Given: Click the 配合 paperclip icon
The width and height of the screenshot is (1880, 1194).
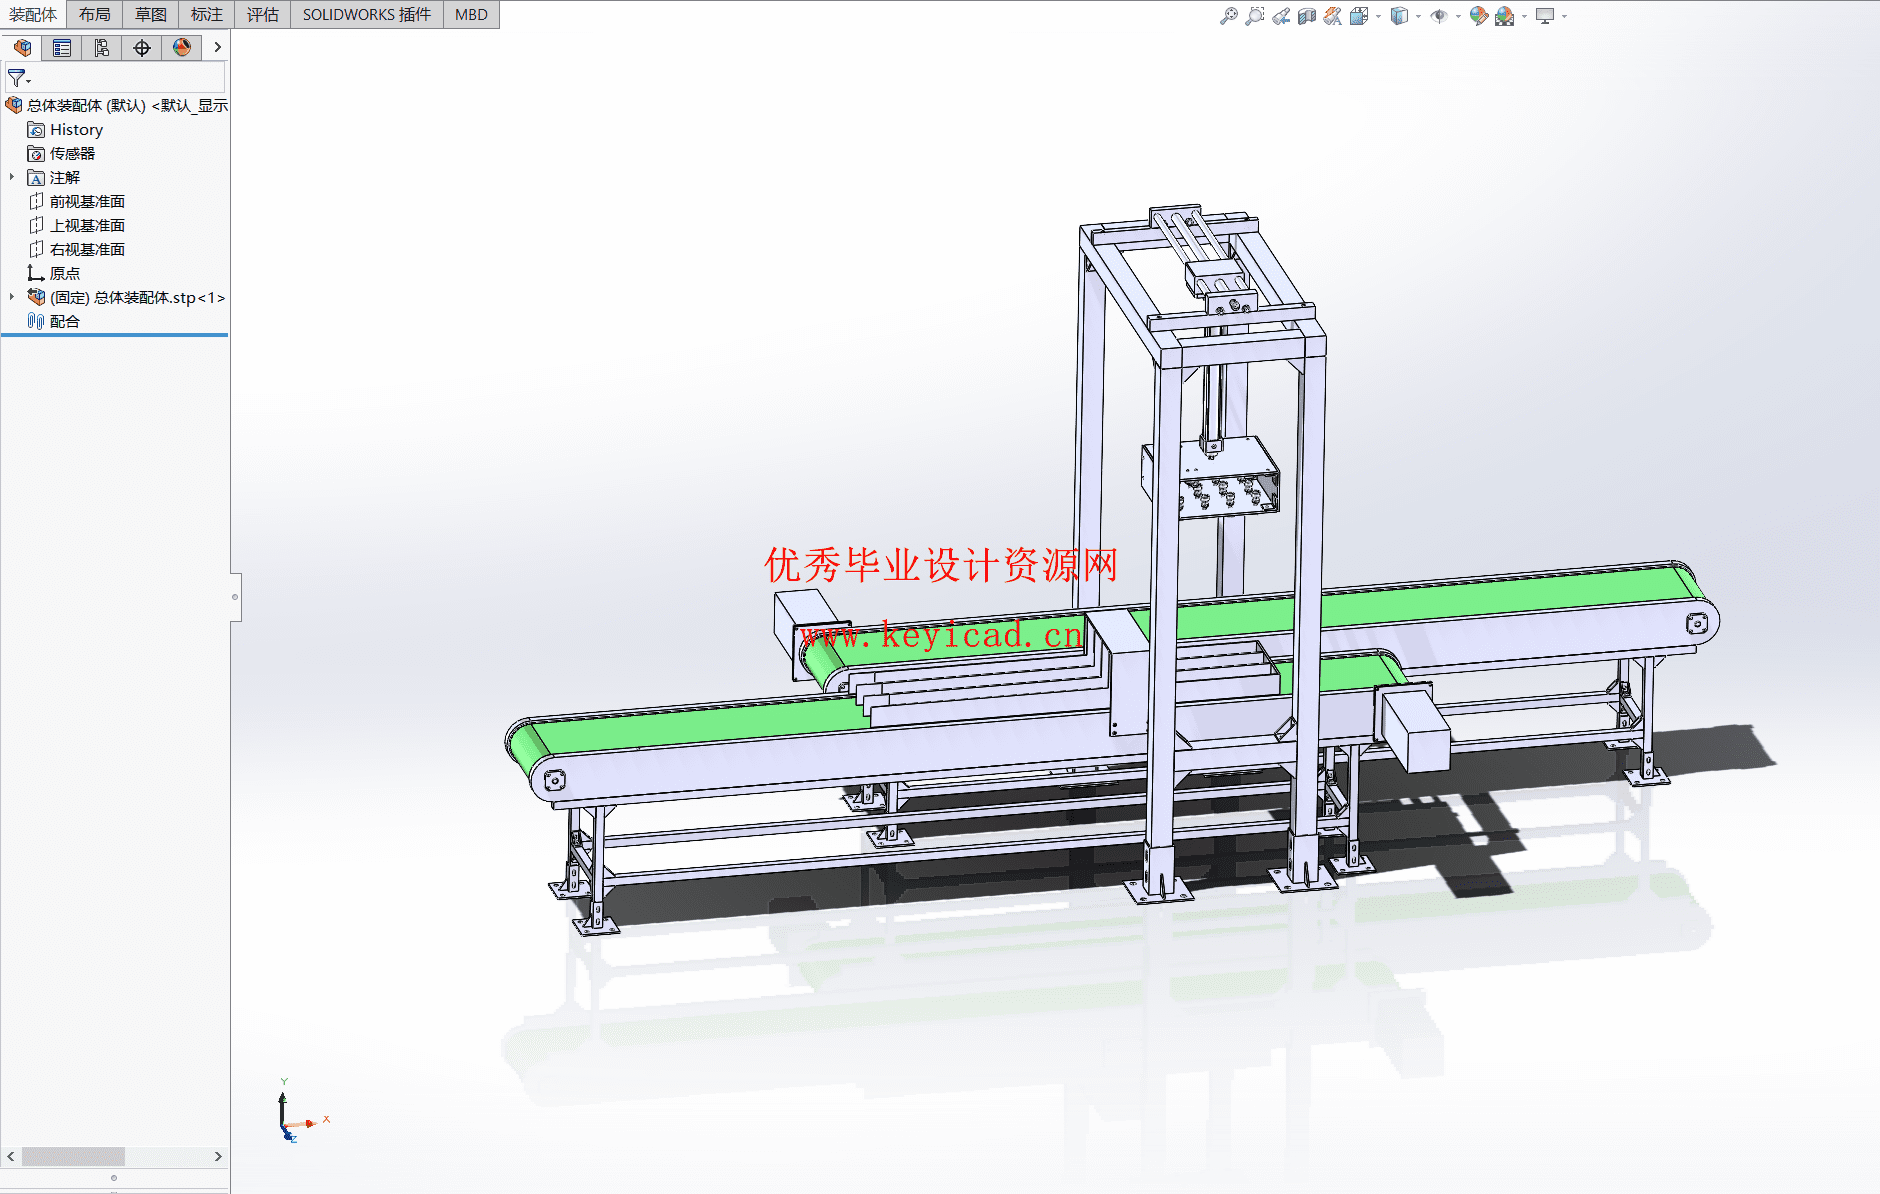Looking at the screenshot, I should pos(36,321).
